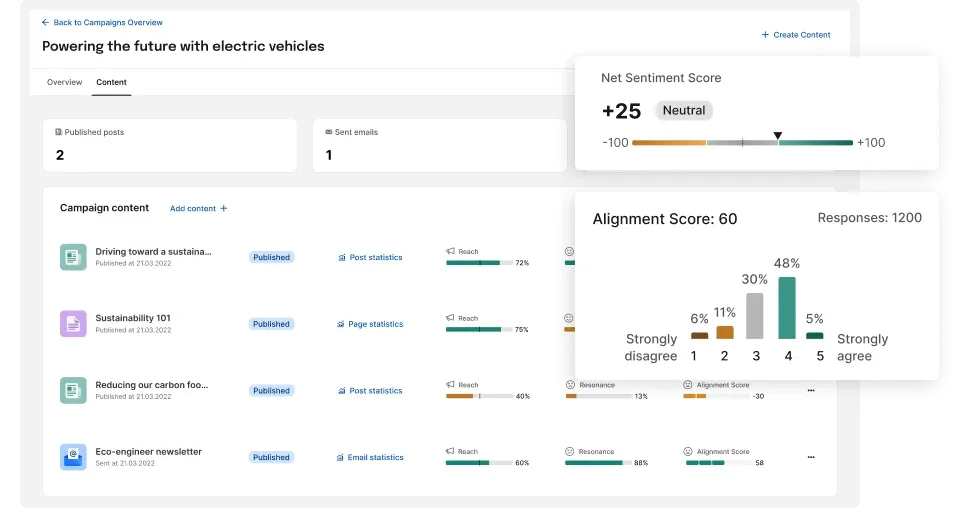Image resolution: width=956 pixels, height=528 pixels.
Task: Click Published badge on Driving toward a sustaina... row
Action: [x=271, y=257]
